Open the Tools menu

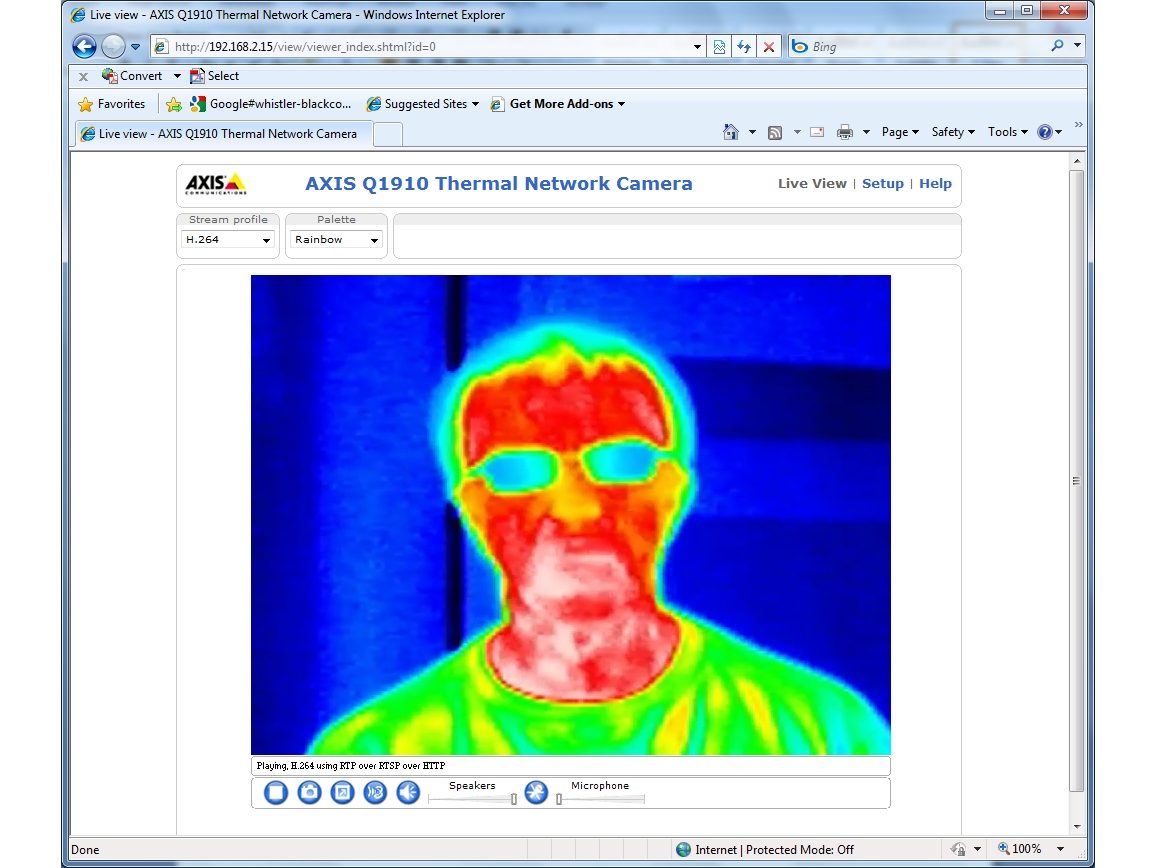[1007, 132]
